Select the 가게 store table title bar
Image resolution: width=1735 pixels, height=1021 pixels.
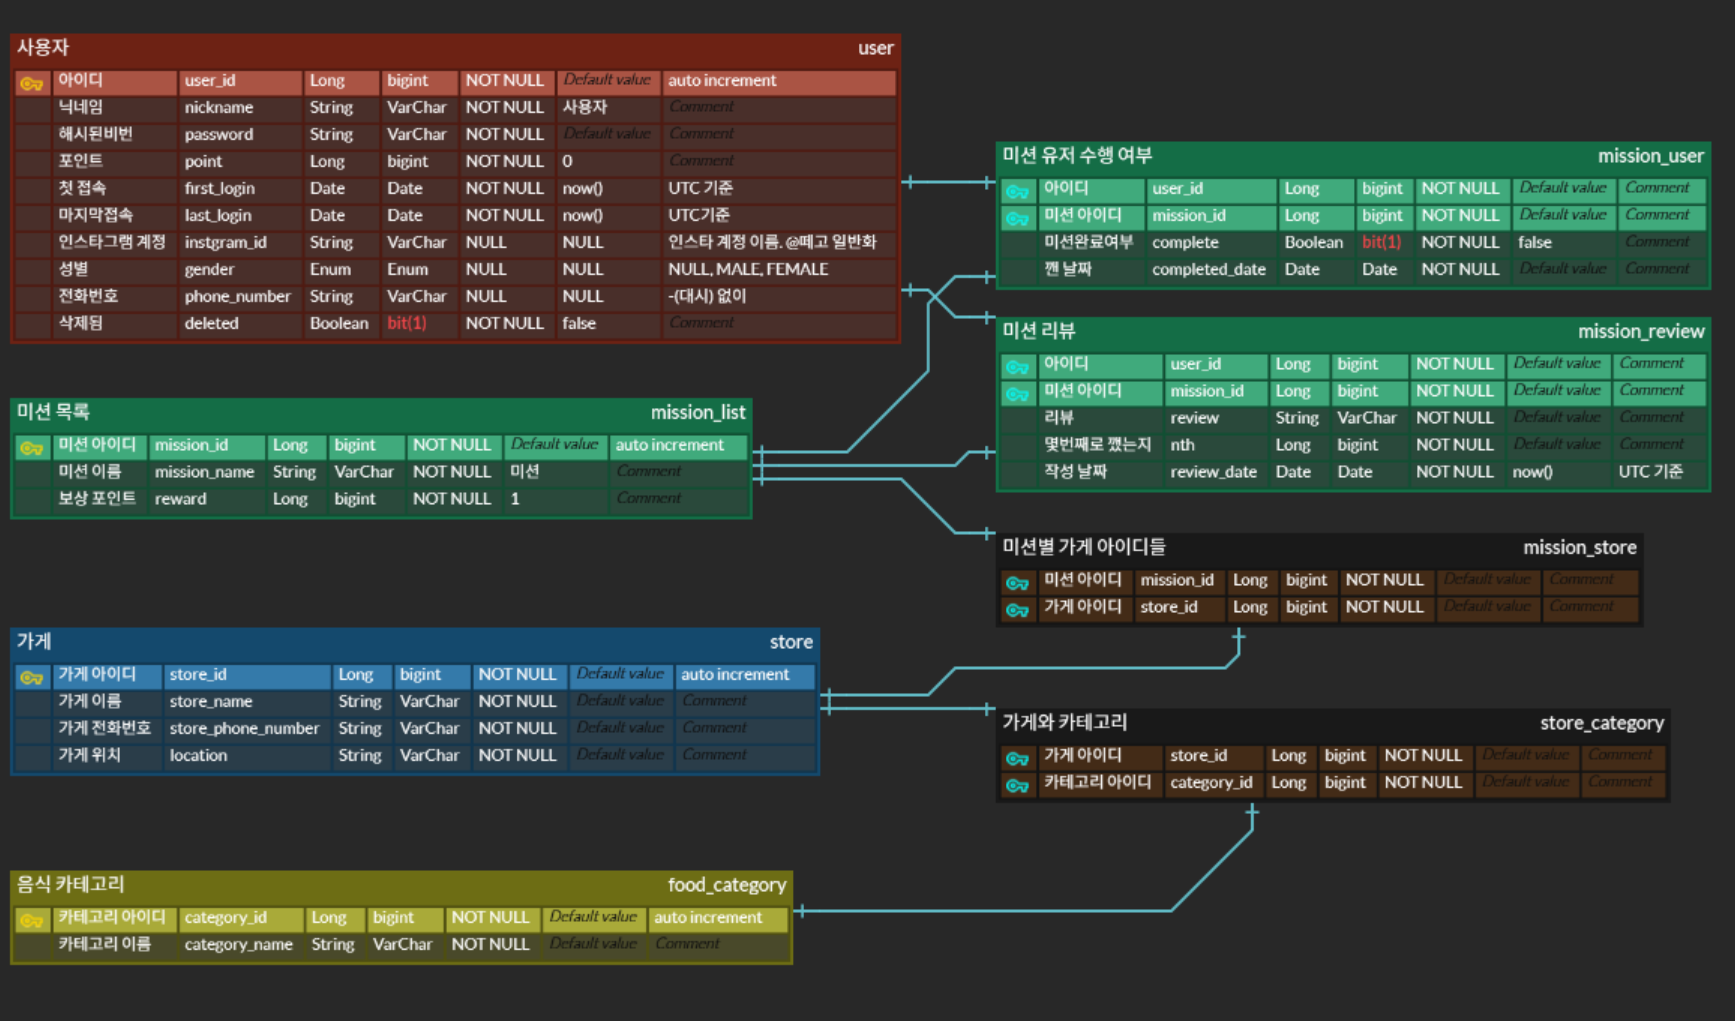click(x=415, y=642)
